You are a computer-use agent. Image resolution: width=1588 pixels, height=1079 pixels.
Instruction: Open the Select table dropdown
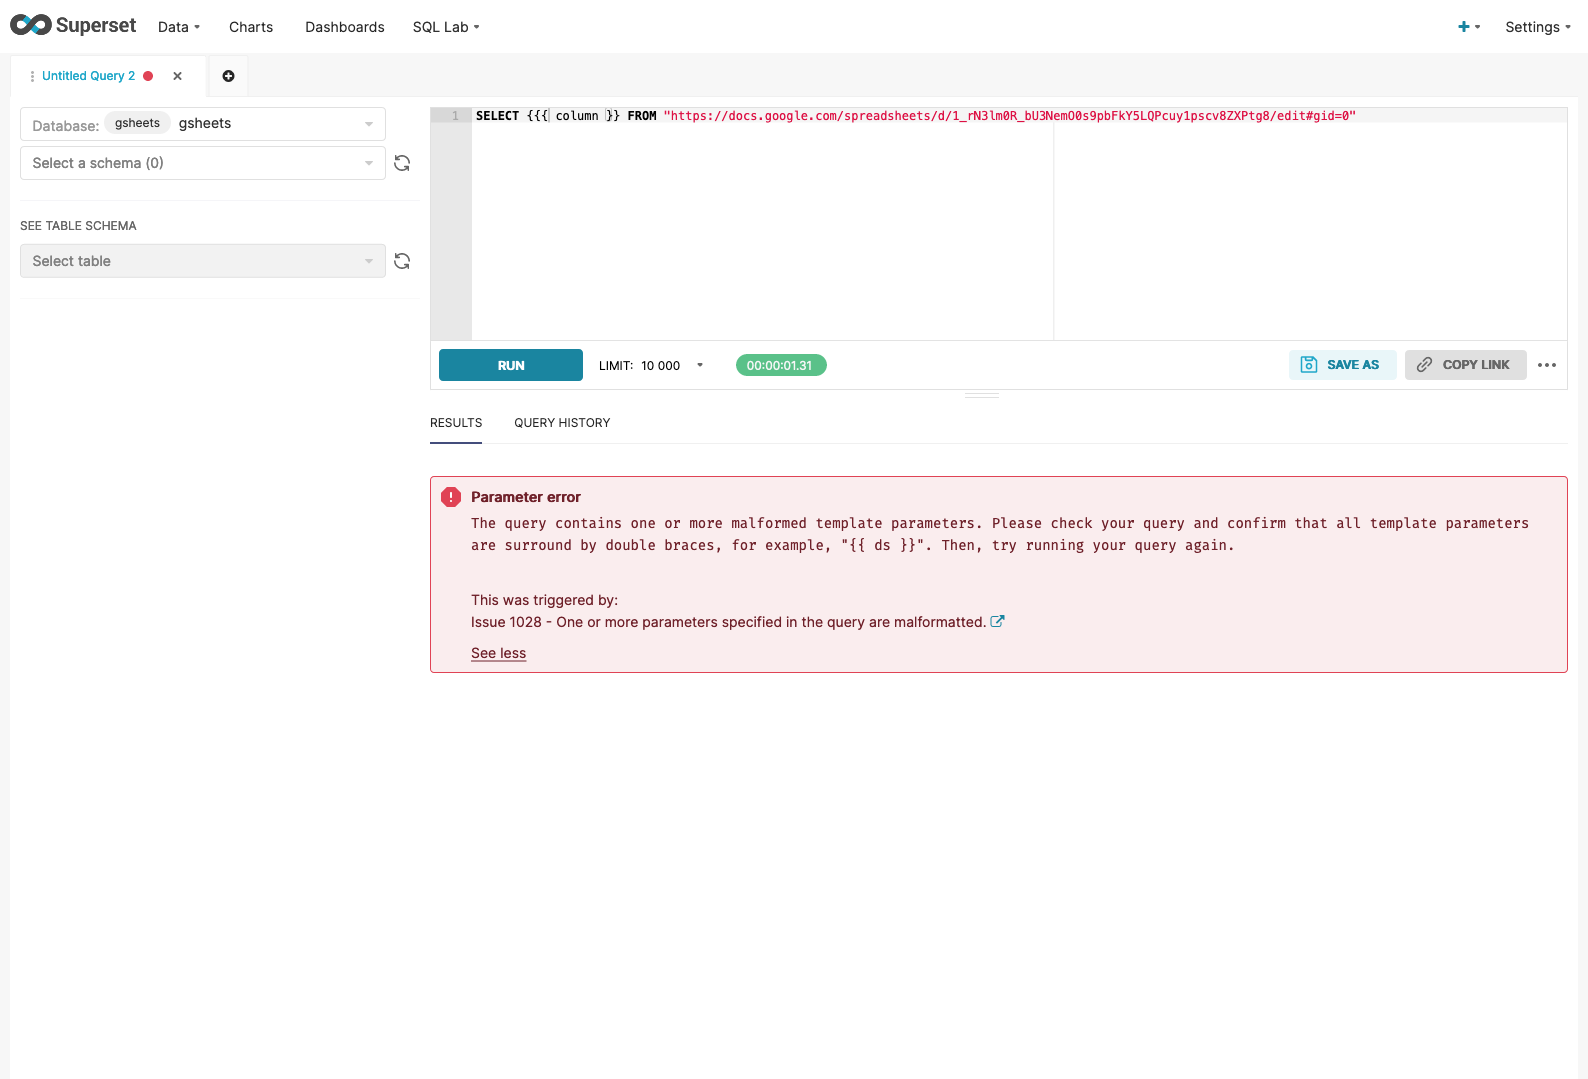tap(203, 261)
